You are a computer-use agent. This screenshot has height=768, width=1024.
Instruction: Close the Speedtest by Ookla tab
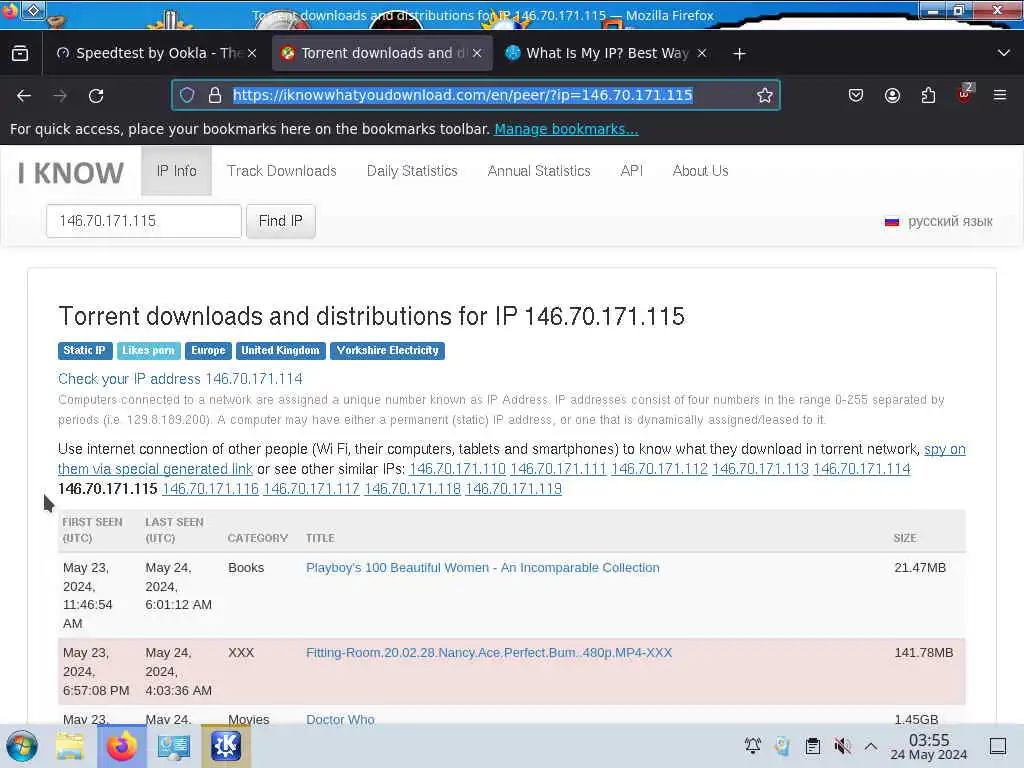pos(252,53)
